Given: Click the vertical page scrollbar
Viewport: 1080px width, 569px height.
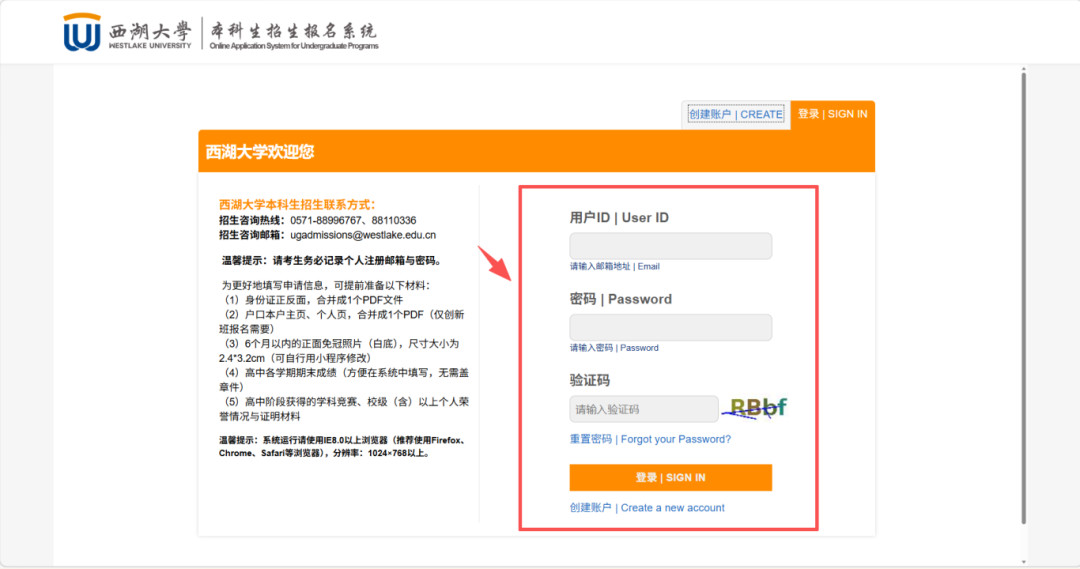Looking at the screenshot, I should (1023, 300).
